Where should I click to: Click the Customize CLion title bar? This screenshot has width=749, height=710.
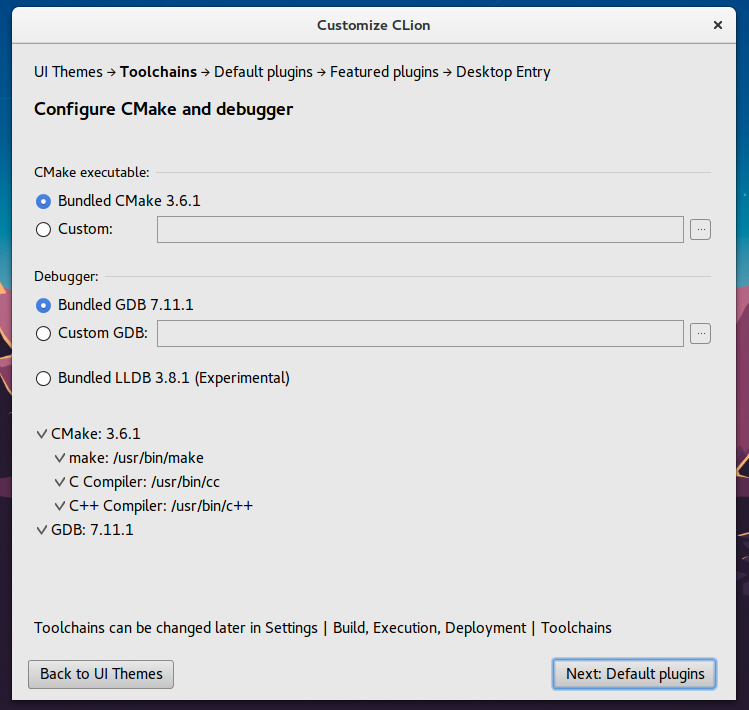click(374, 25)
